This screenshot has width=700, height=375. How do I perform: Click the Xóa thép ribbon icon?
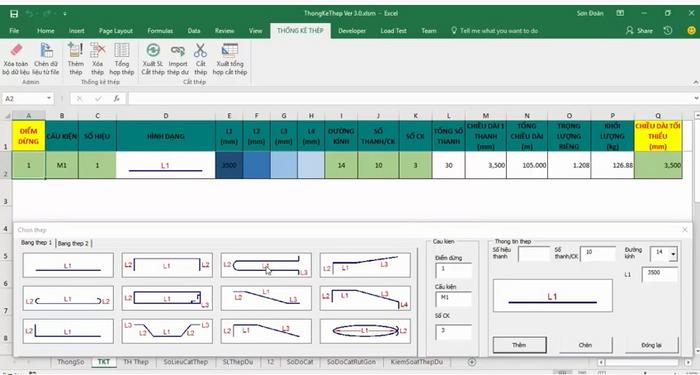[x=97, y=50]
